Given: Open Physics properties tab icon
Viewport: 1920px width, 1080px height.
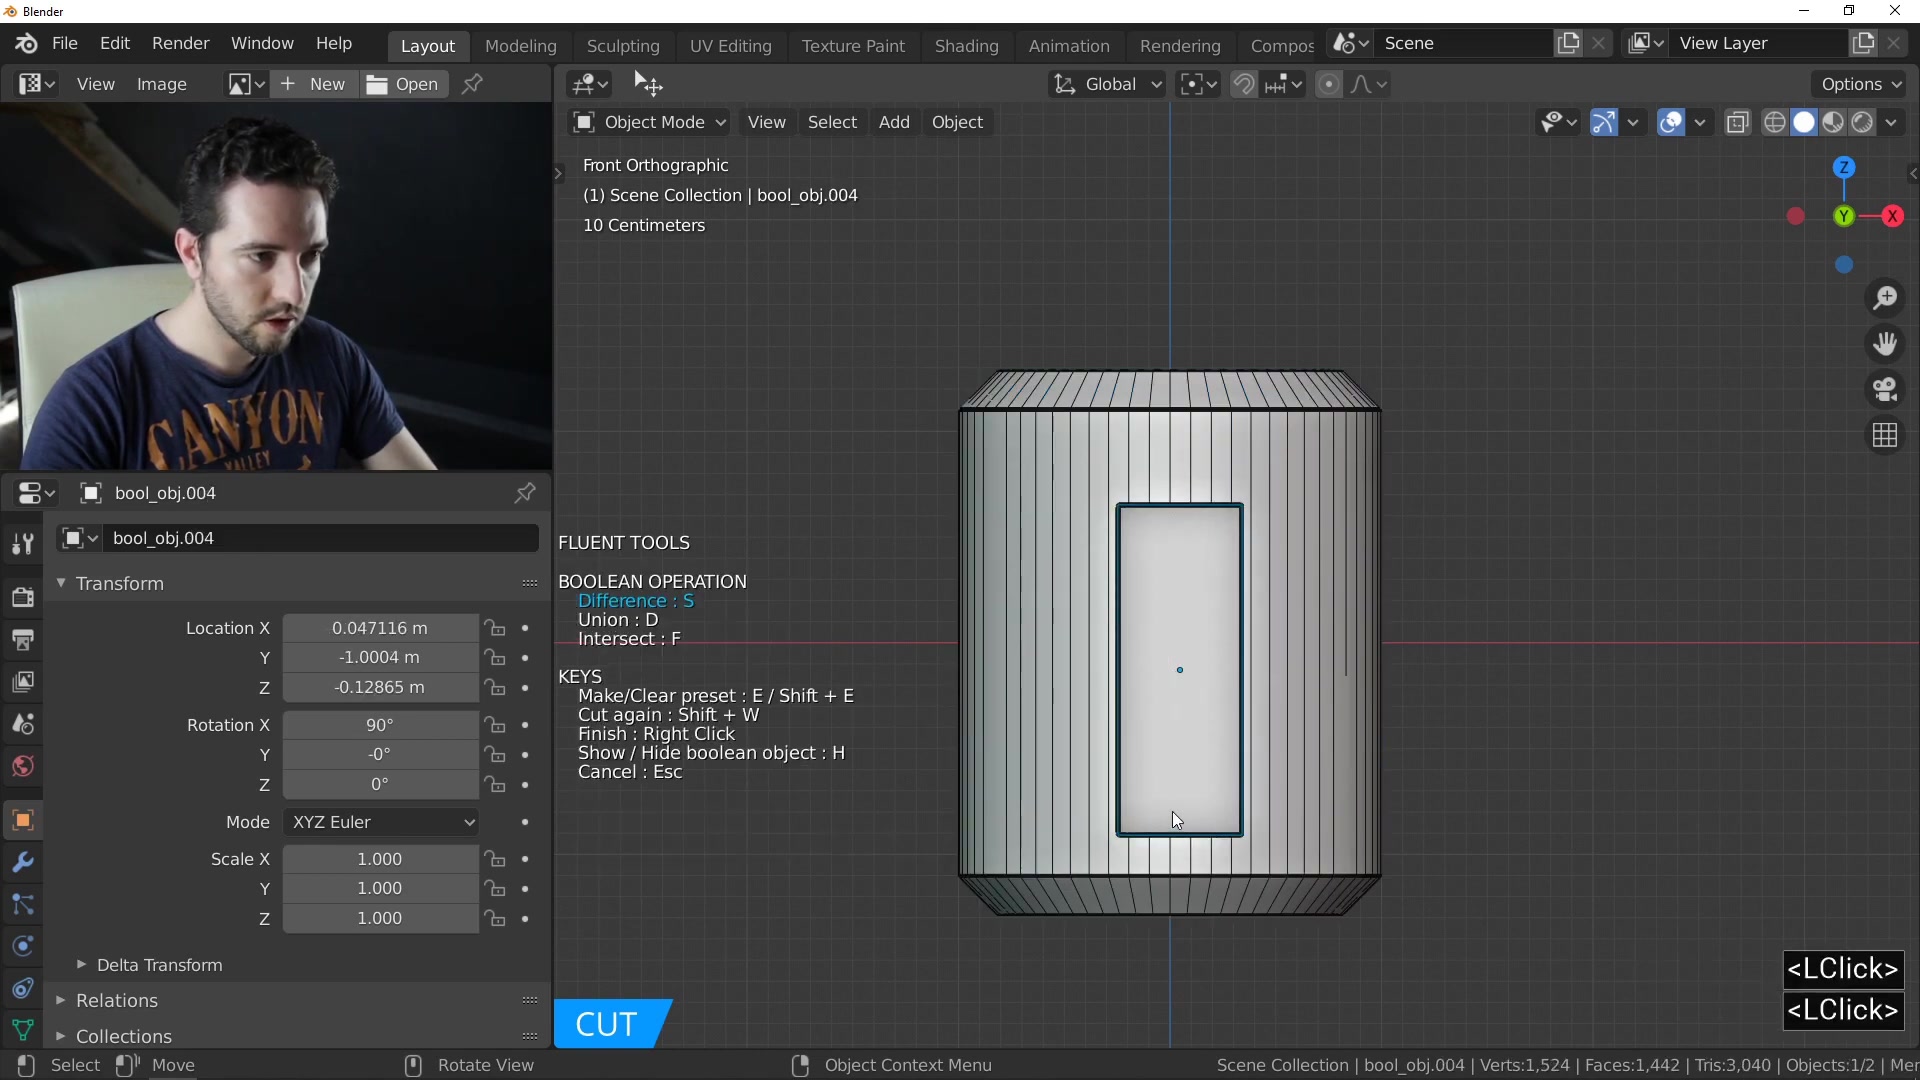Looking at the screenshot, I should coord(22,946).
